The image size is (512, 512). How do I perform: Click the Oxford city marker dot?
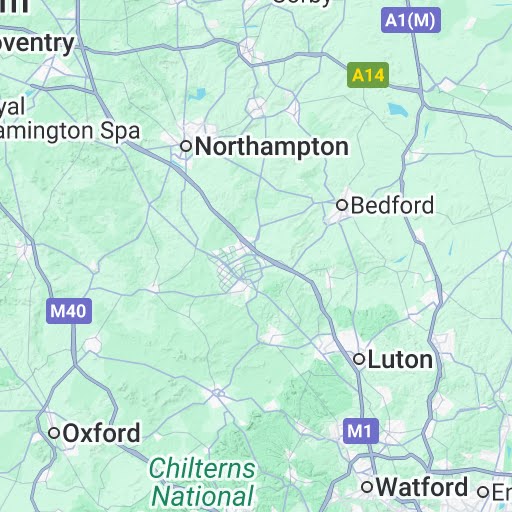point(54,433)
